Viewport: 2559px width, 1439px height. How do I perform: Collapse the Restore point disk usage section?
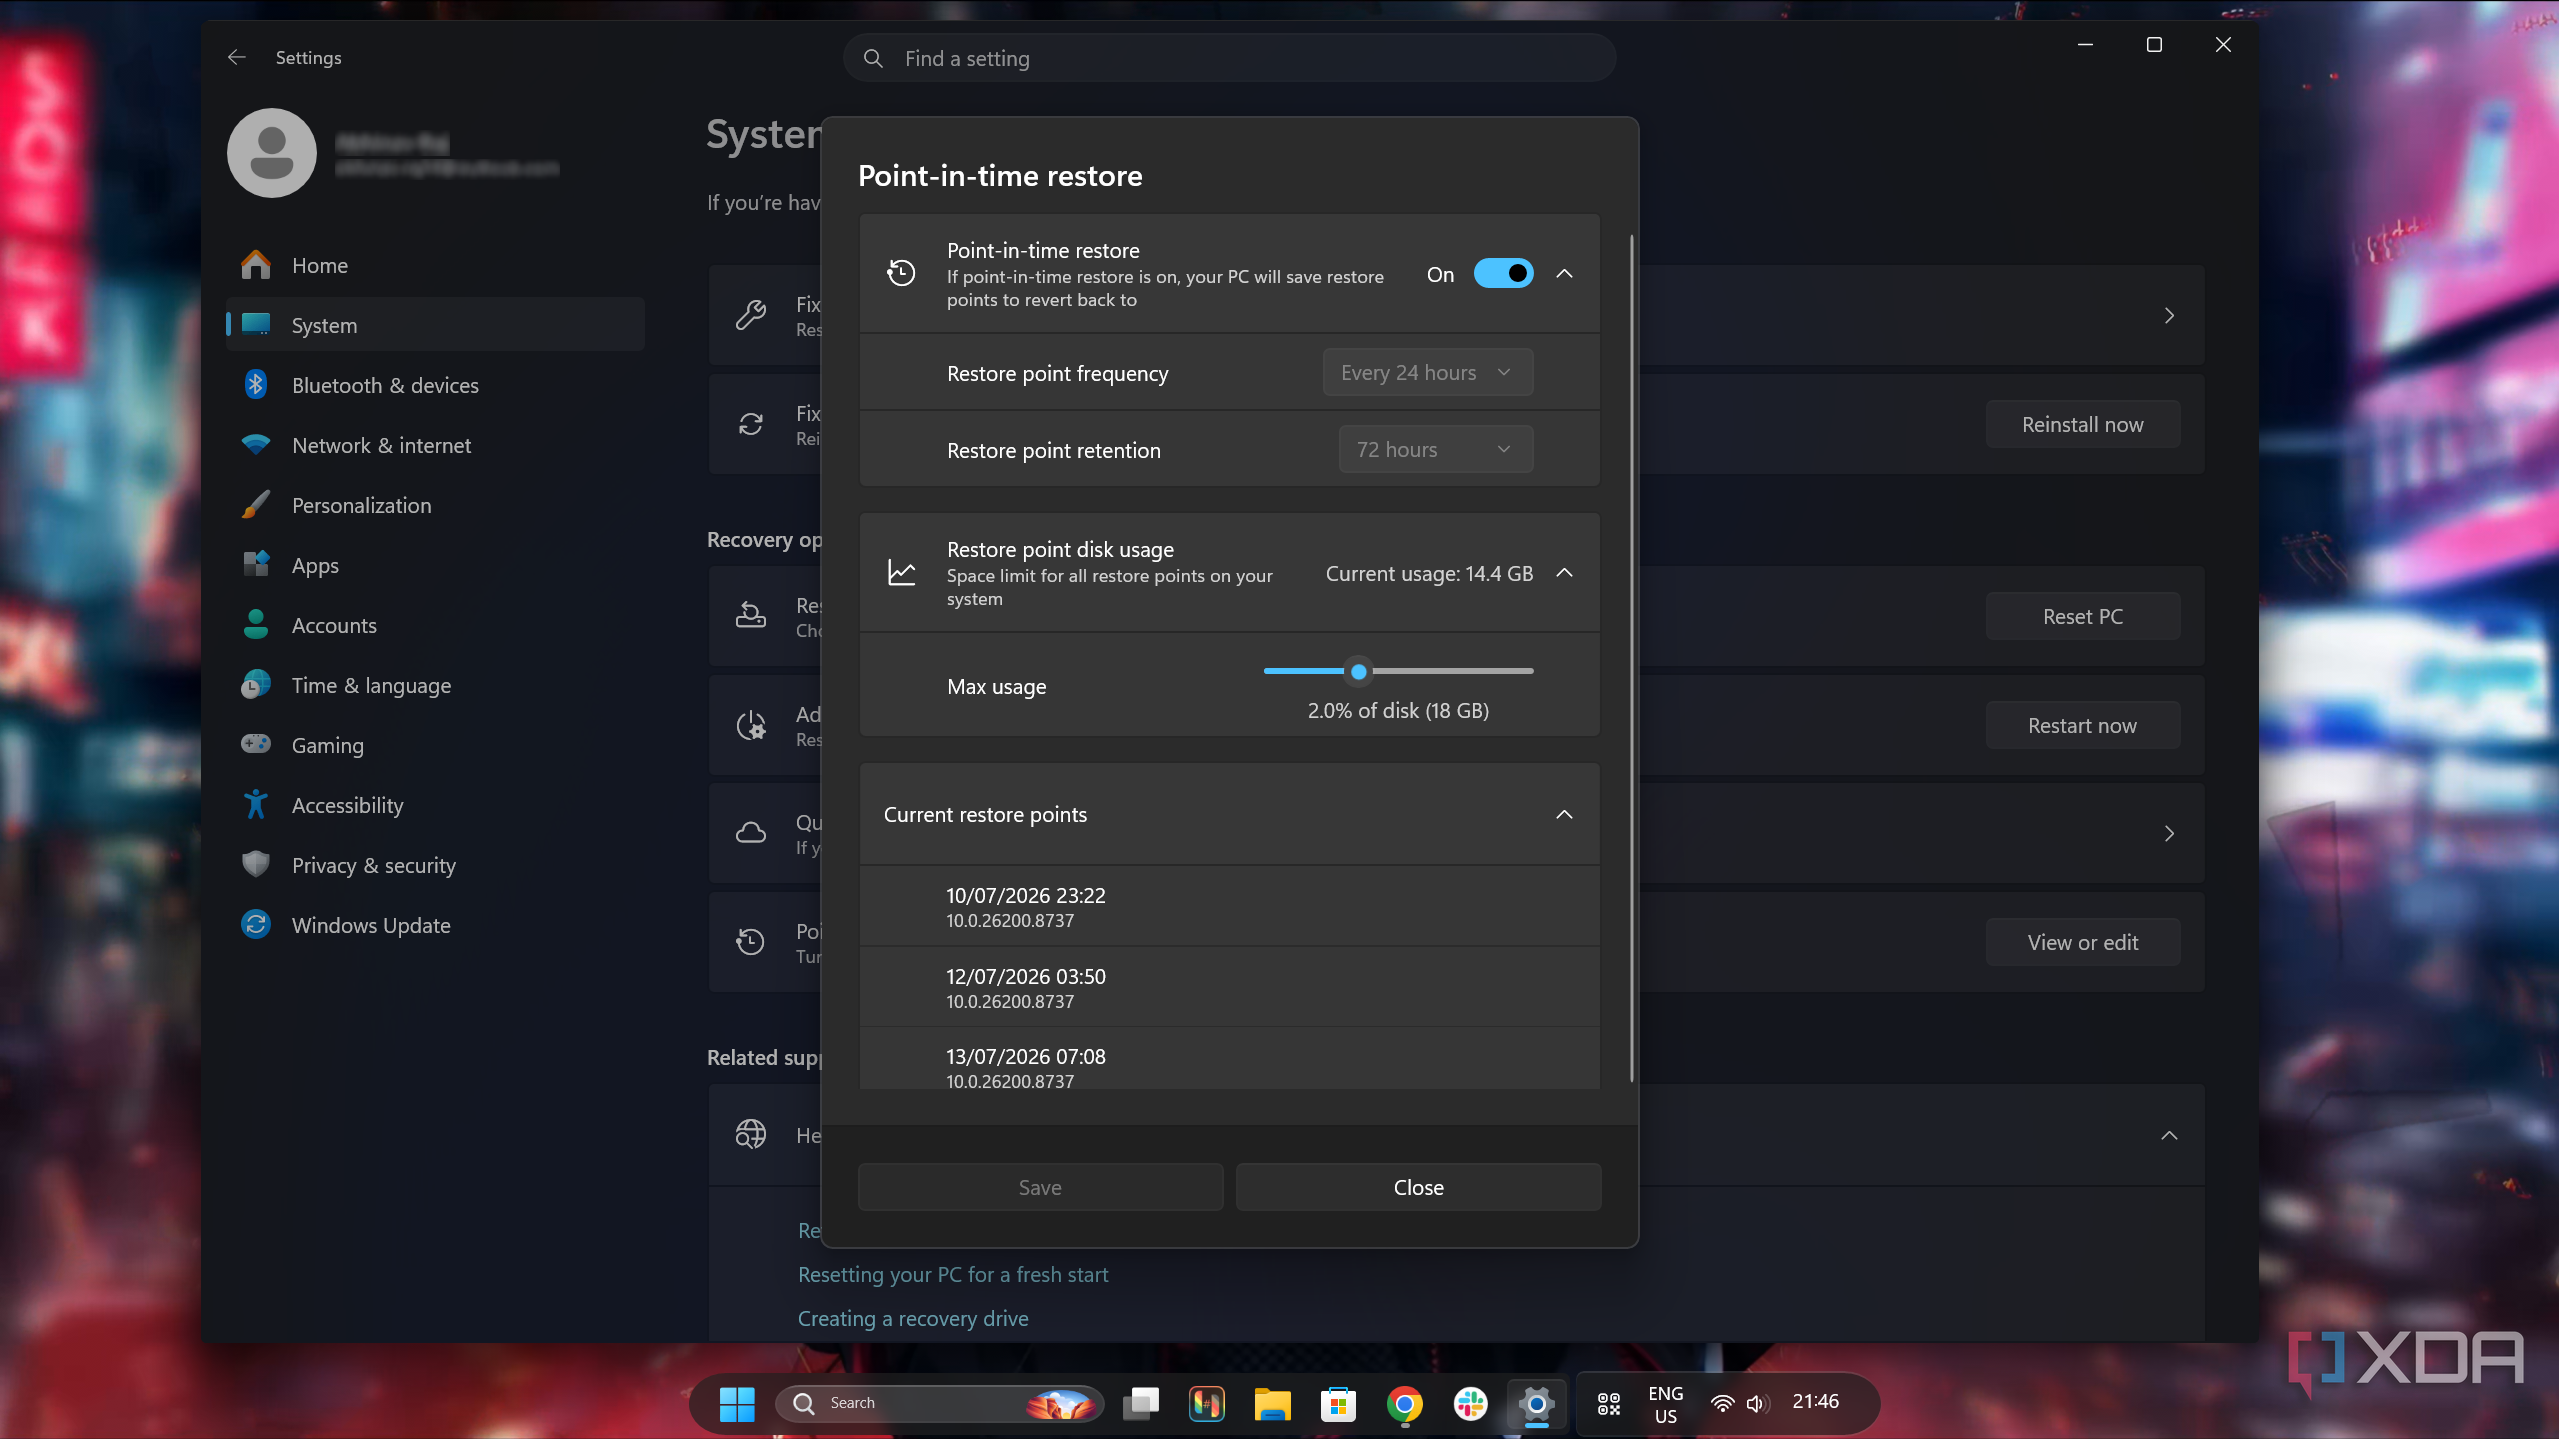click(x=1565, y=572)
